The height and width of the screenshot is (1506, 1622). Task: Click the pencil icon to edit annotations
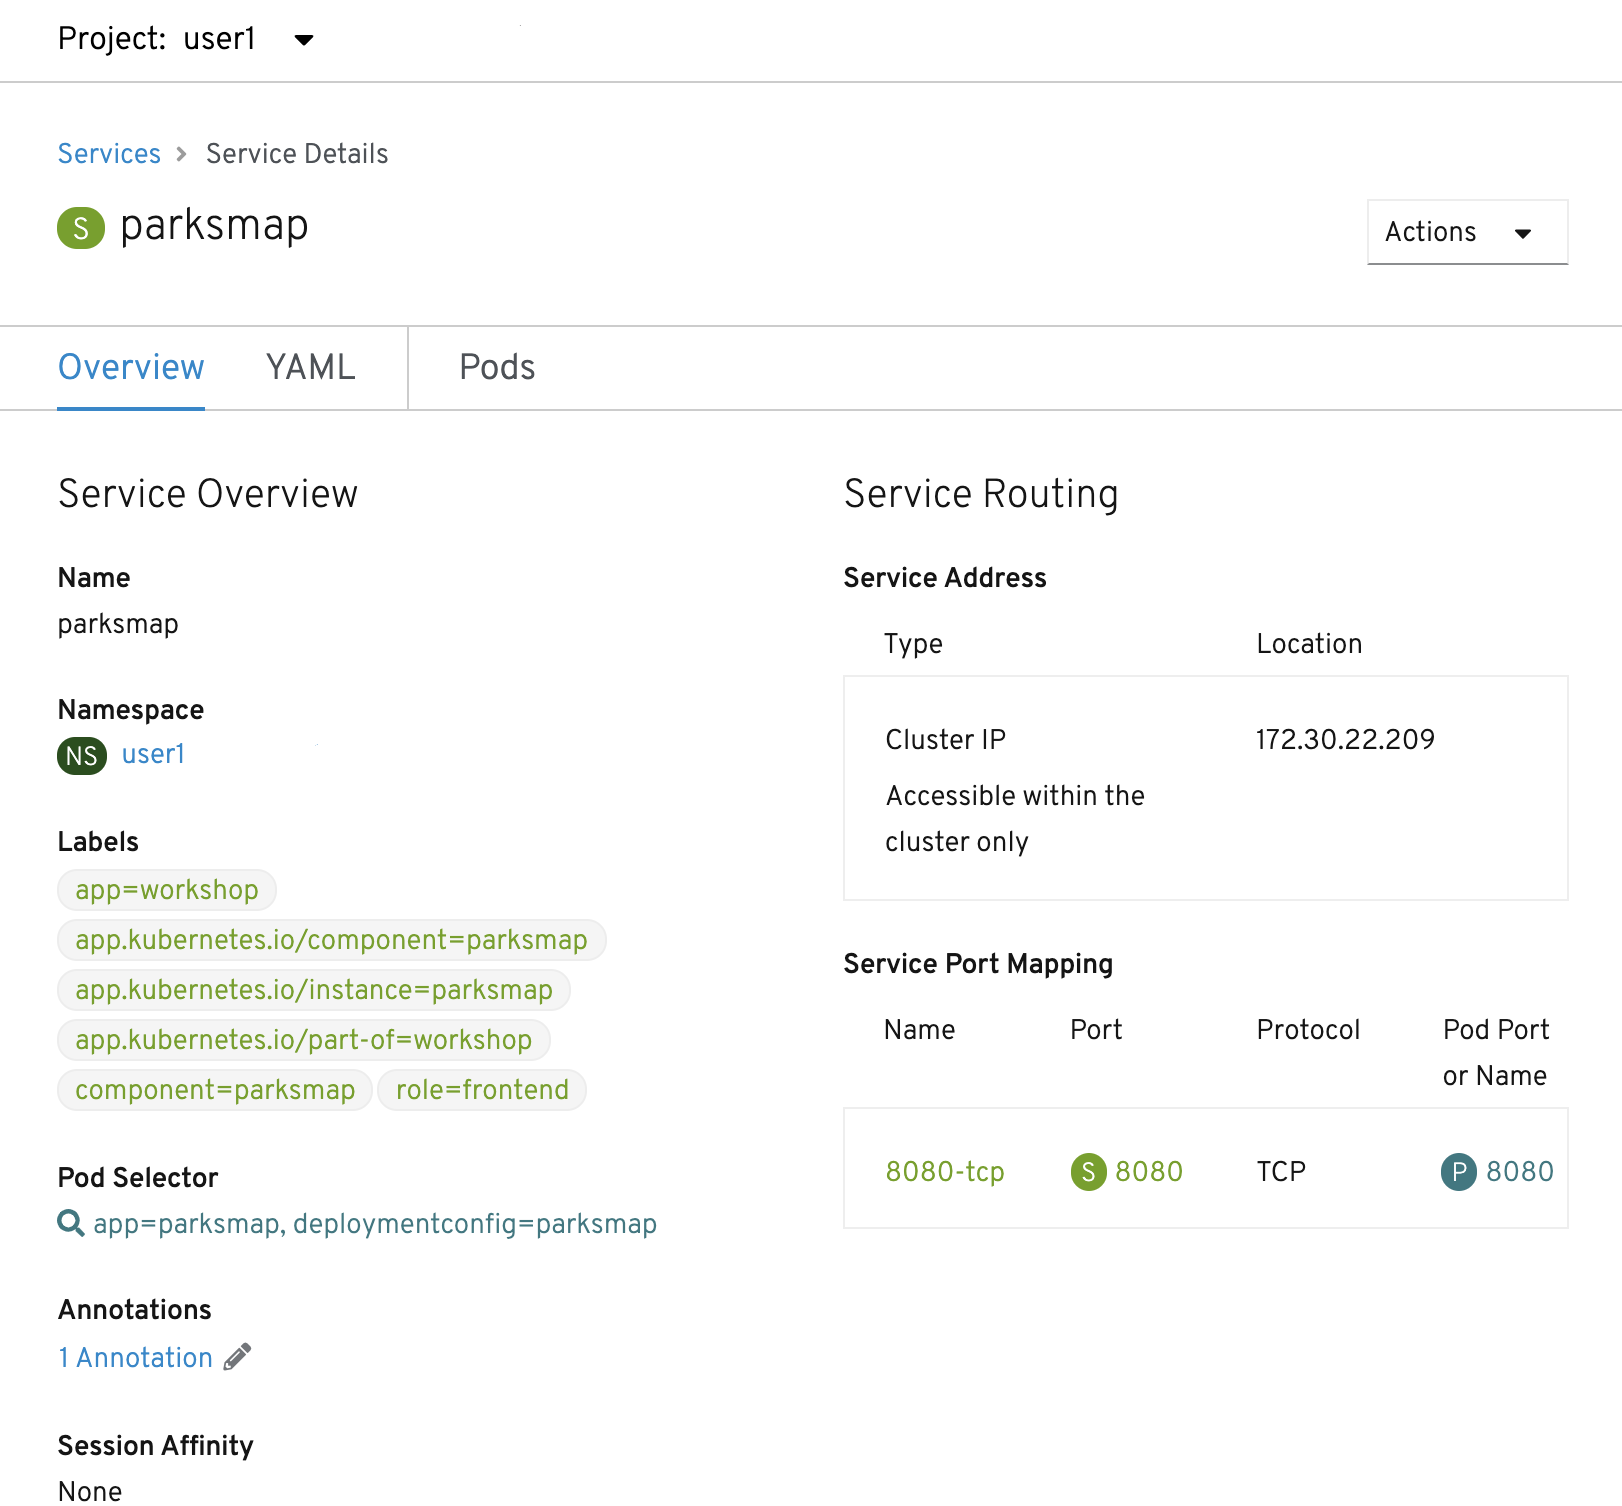pos(237,1357)
